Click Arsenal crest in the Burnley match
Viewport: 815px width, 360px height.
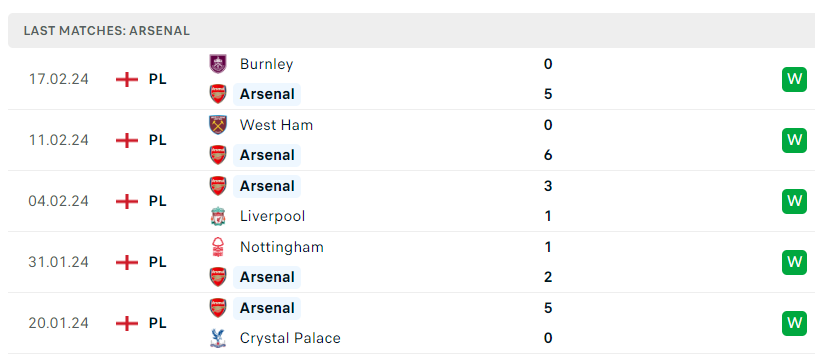coord(218,94)
